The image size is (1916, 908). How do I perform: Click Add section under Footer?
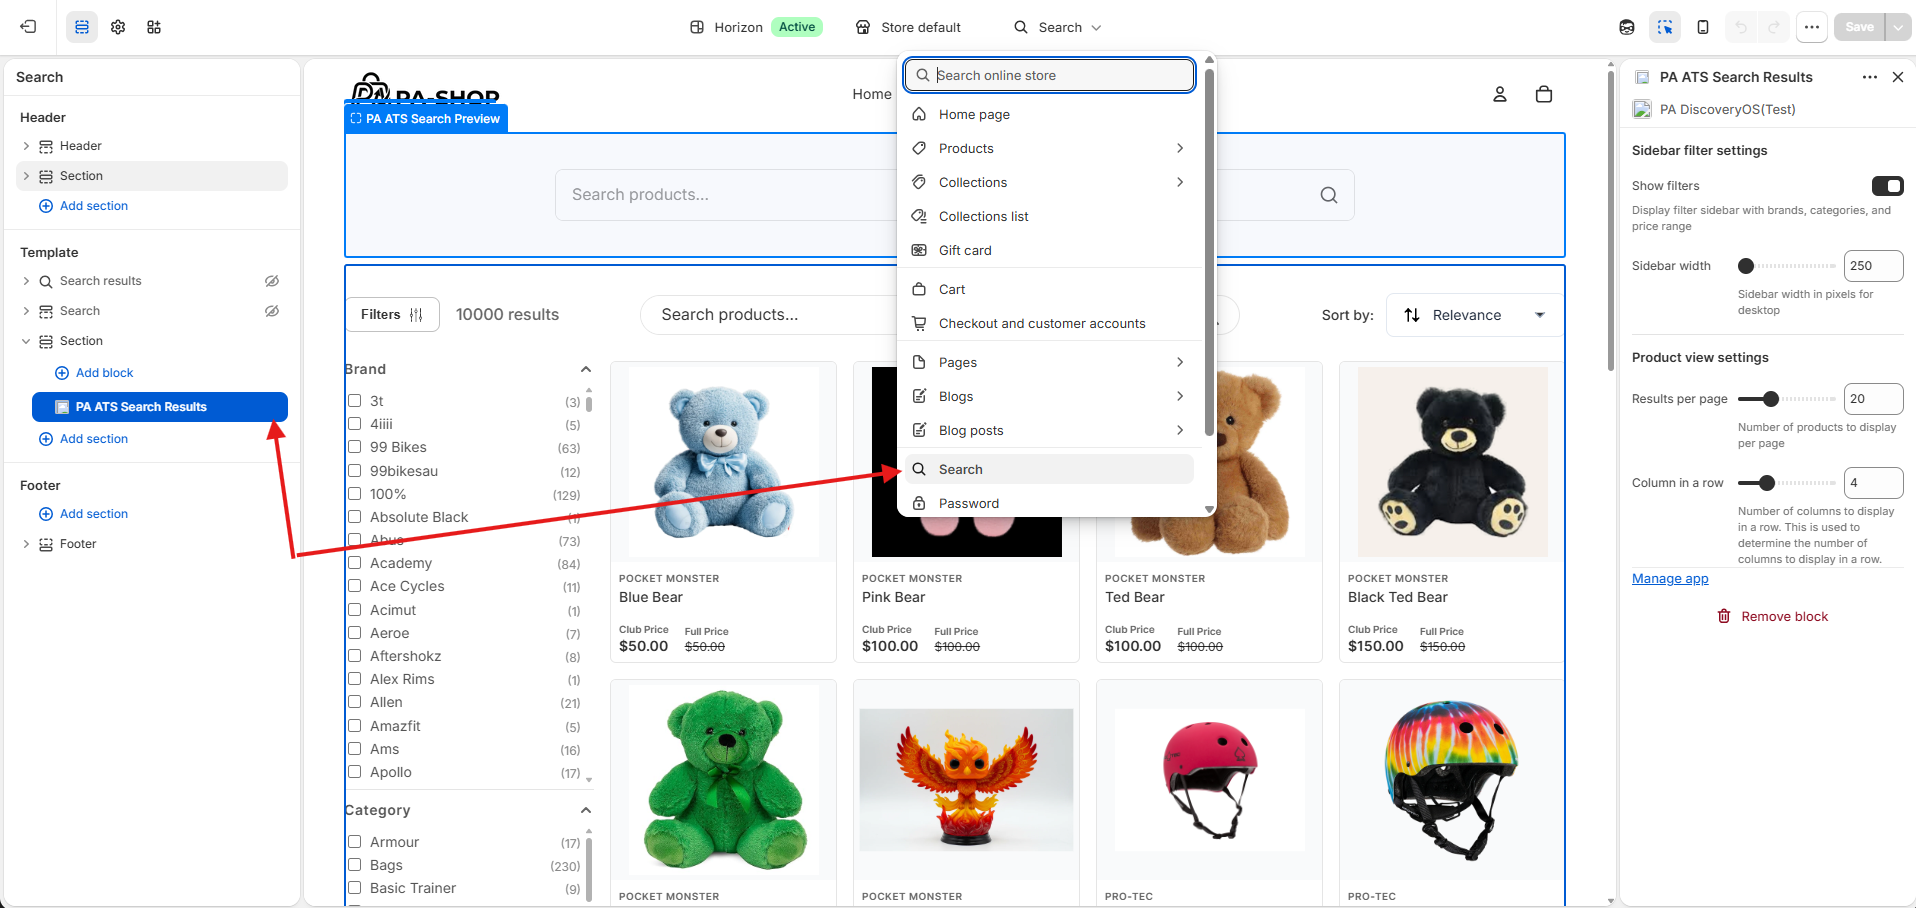pos(83,514)
